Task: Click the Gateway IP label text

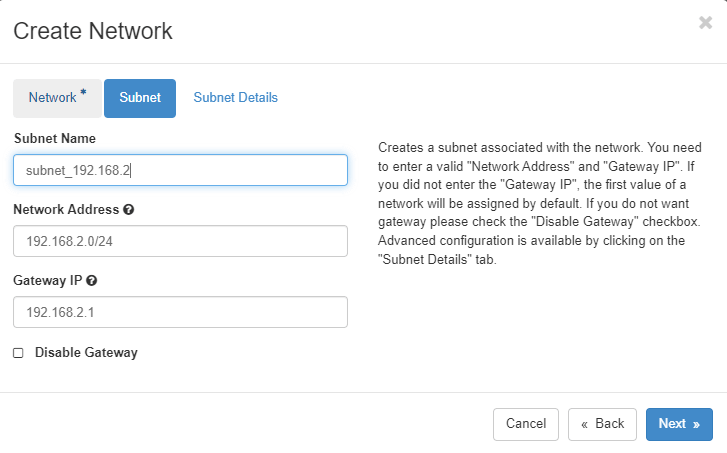Action: (48, 281)
